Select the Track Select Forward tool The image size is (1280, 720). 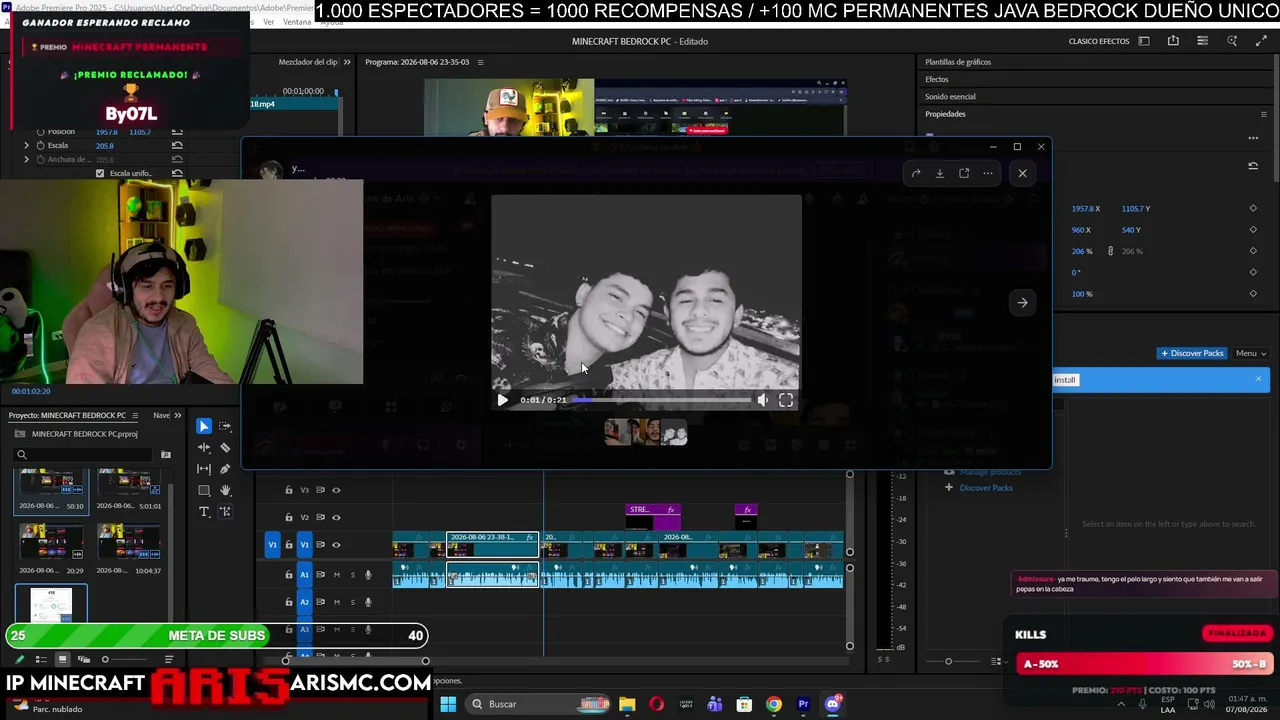225,426
